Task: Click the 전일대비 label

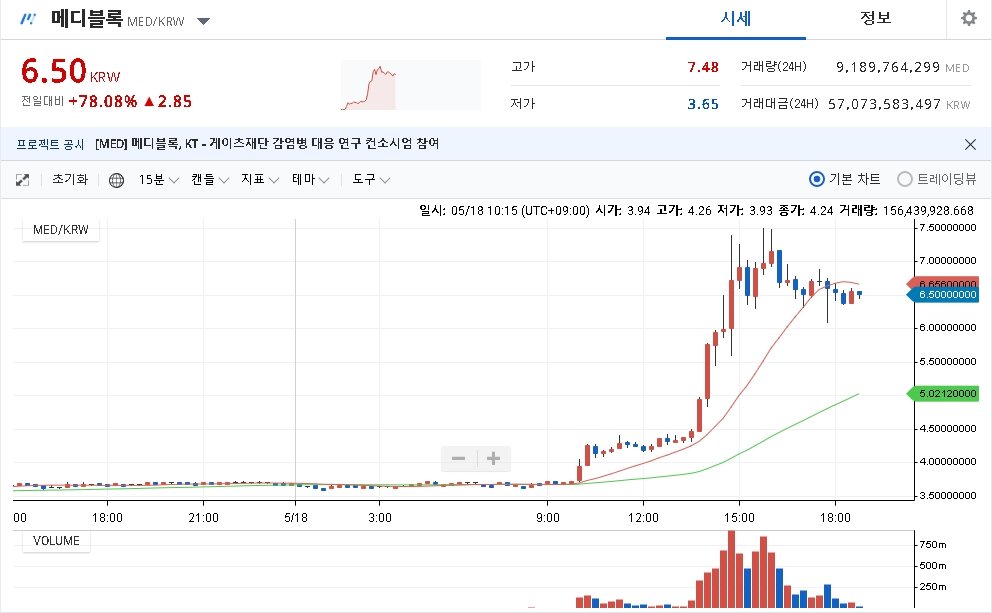Action: [42, 101]
